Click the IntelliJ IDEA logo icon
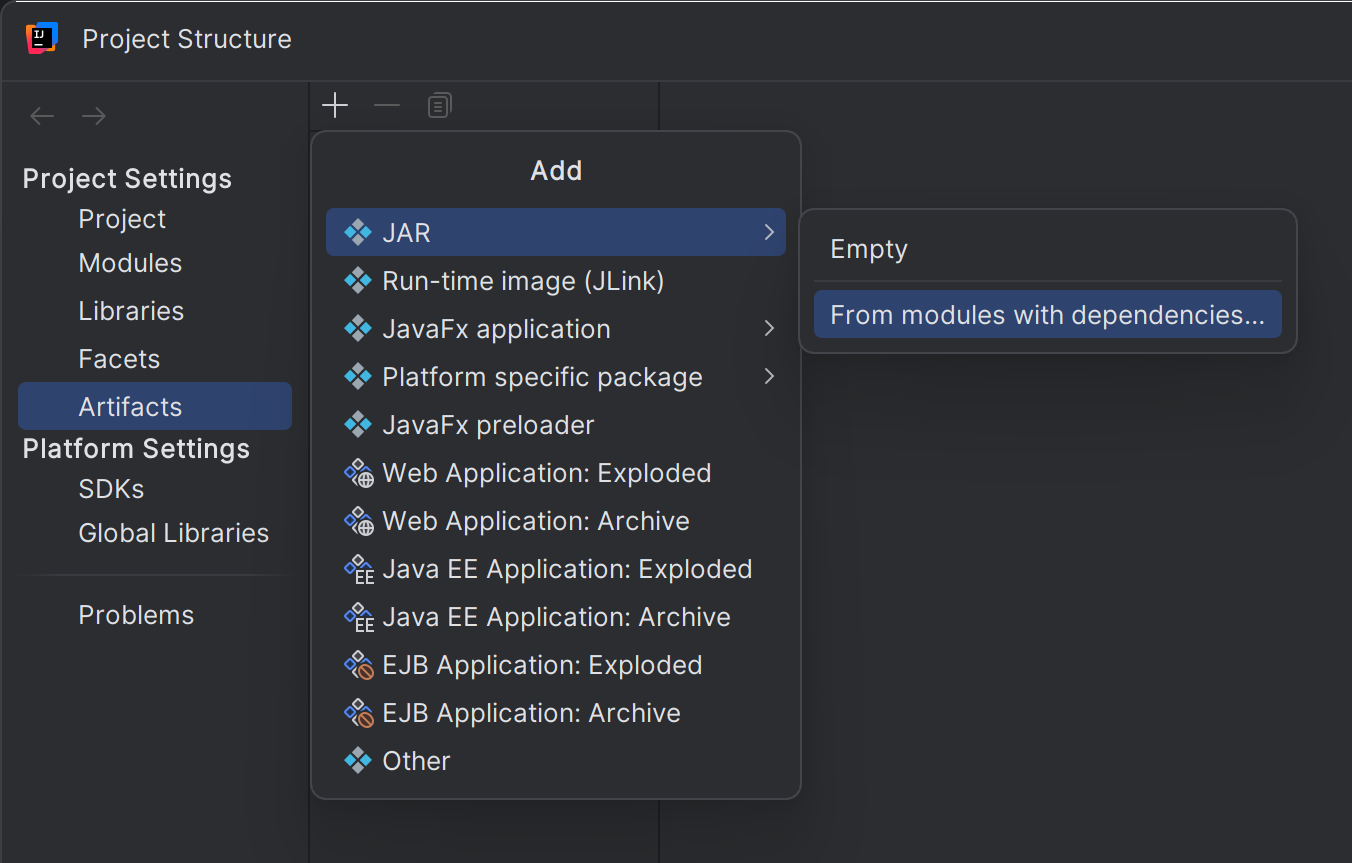The width and height of the screenshot is (1352, 863). (41, 39)
